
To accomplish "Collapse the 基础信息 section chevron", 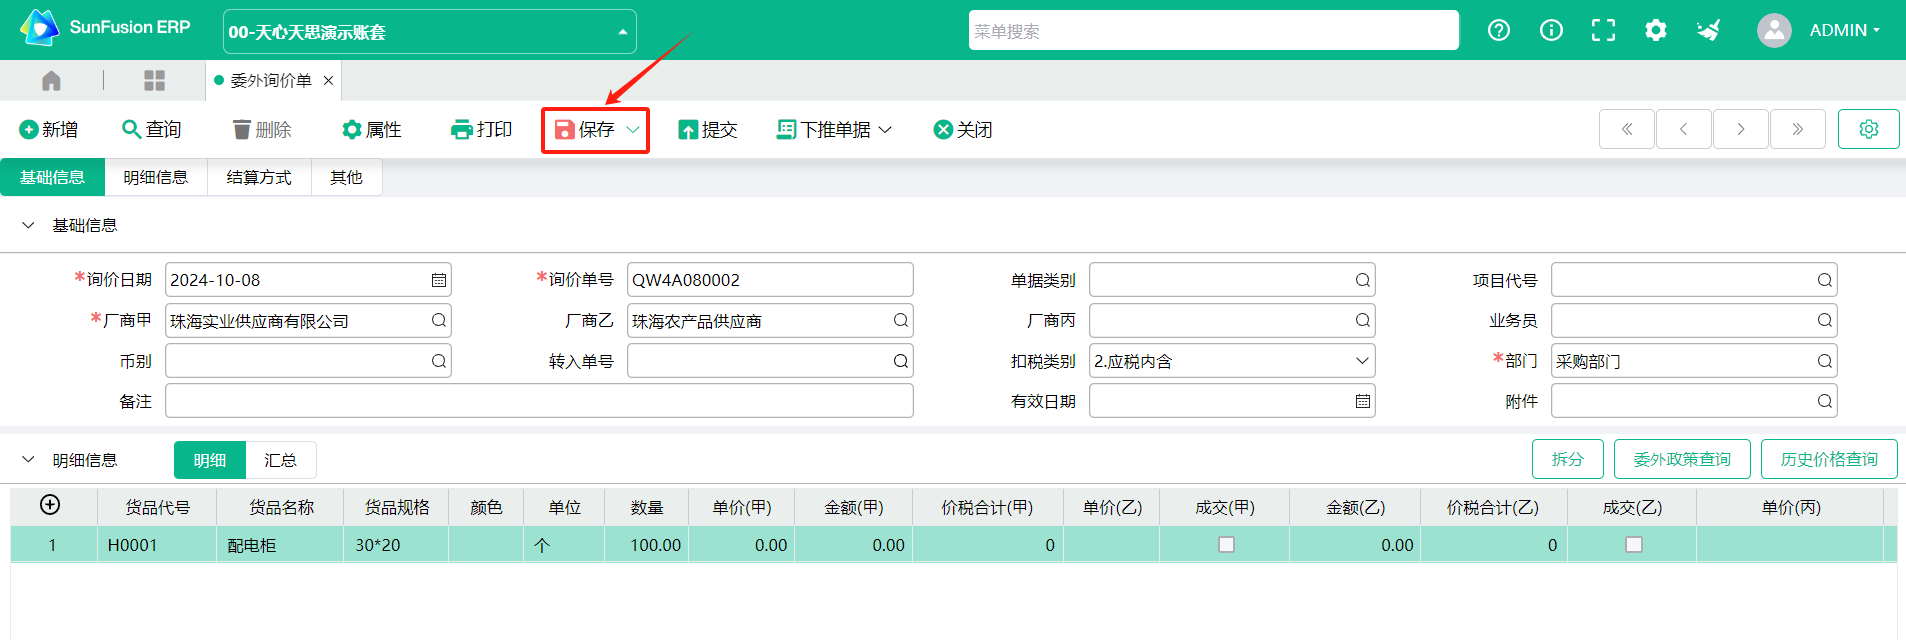I will point(28,226).
